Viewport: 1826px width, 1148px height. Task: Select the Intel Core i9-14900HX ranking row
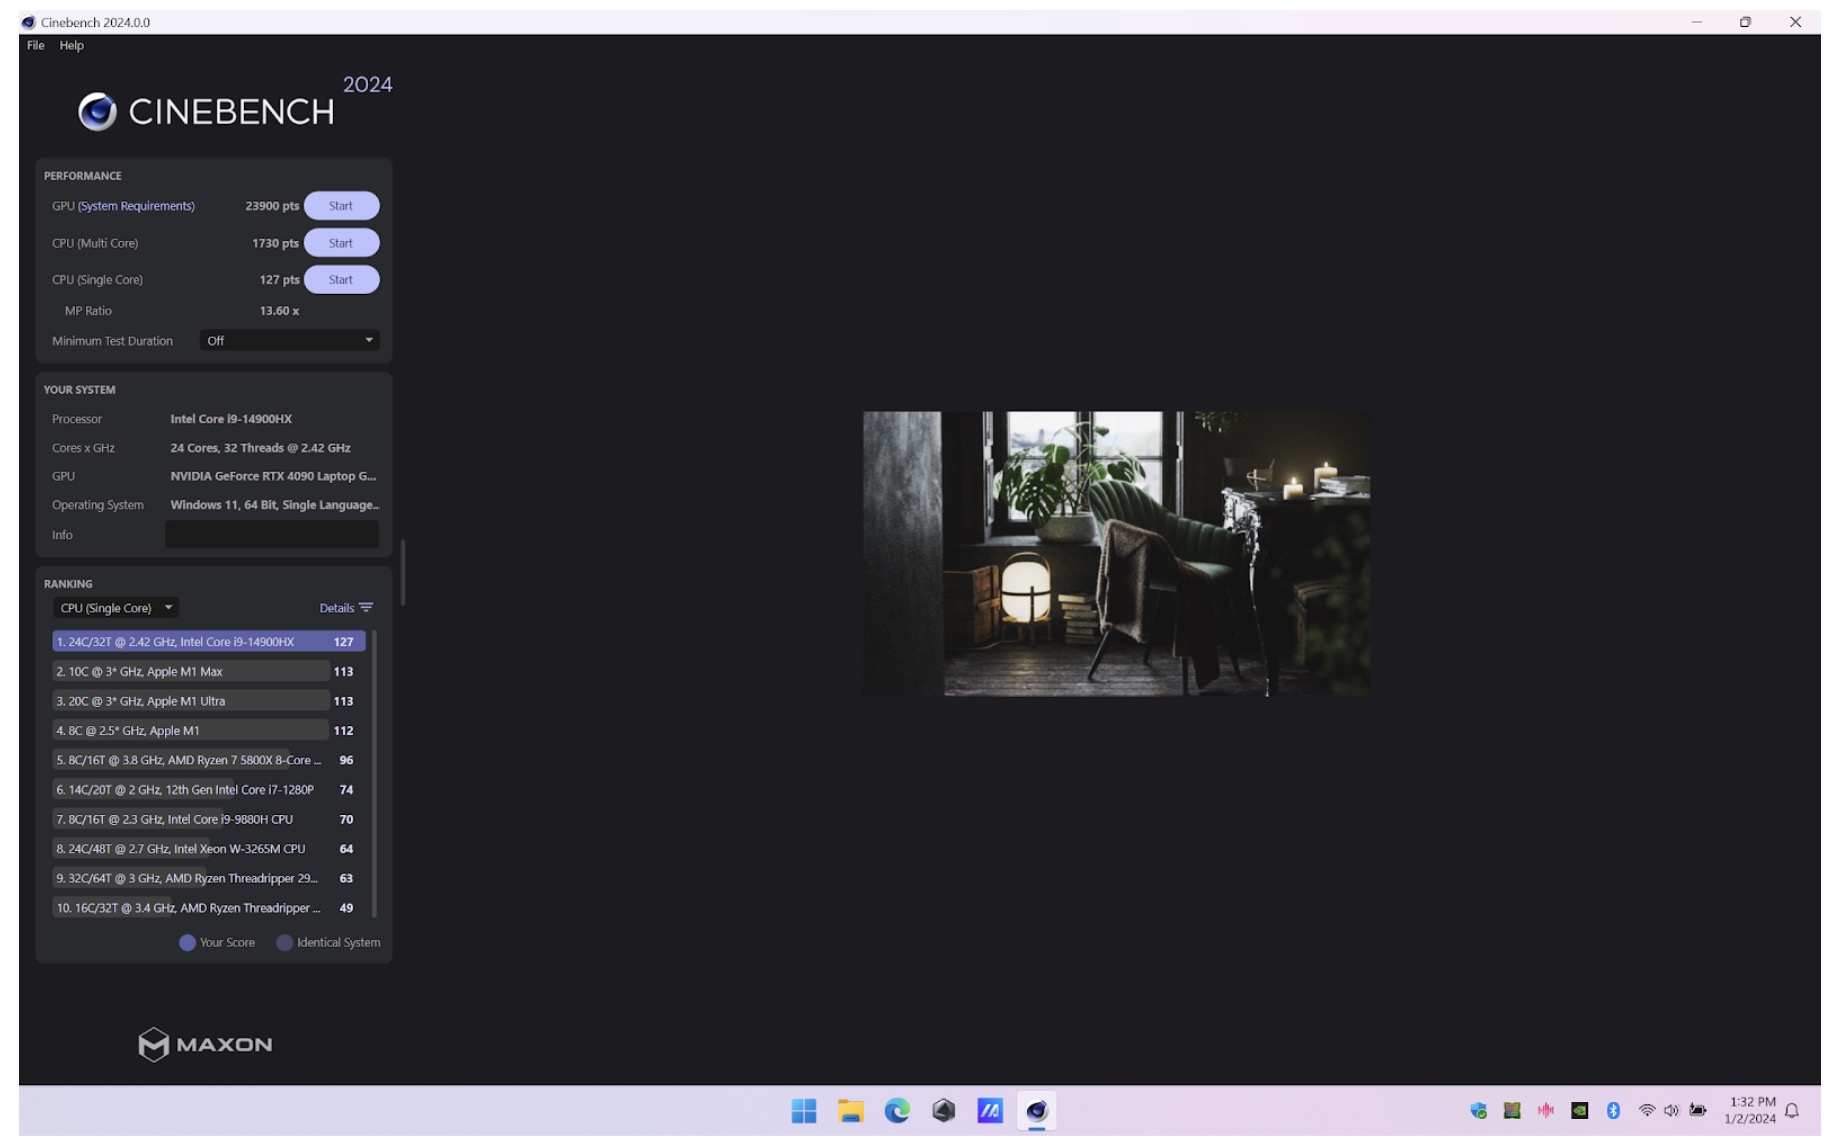pyautogui.click(x=209, y=642)
